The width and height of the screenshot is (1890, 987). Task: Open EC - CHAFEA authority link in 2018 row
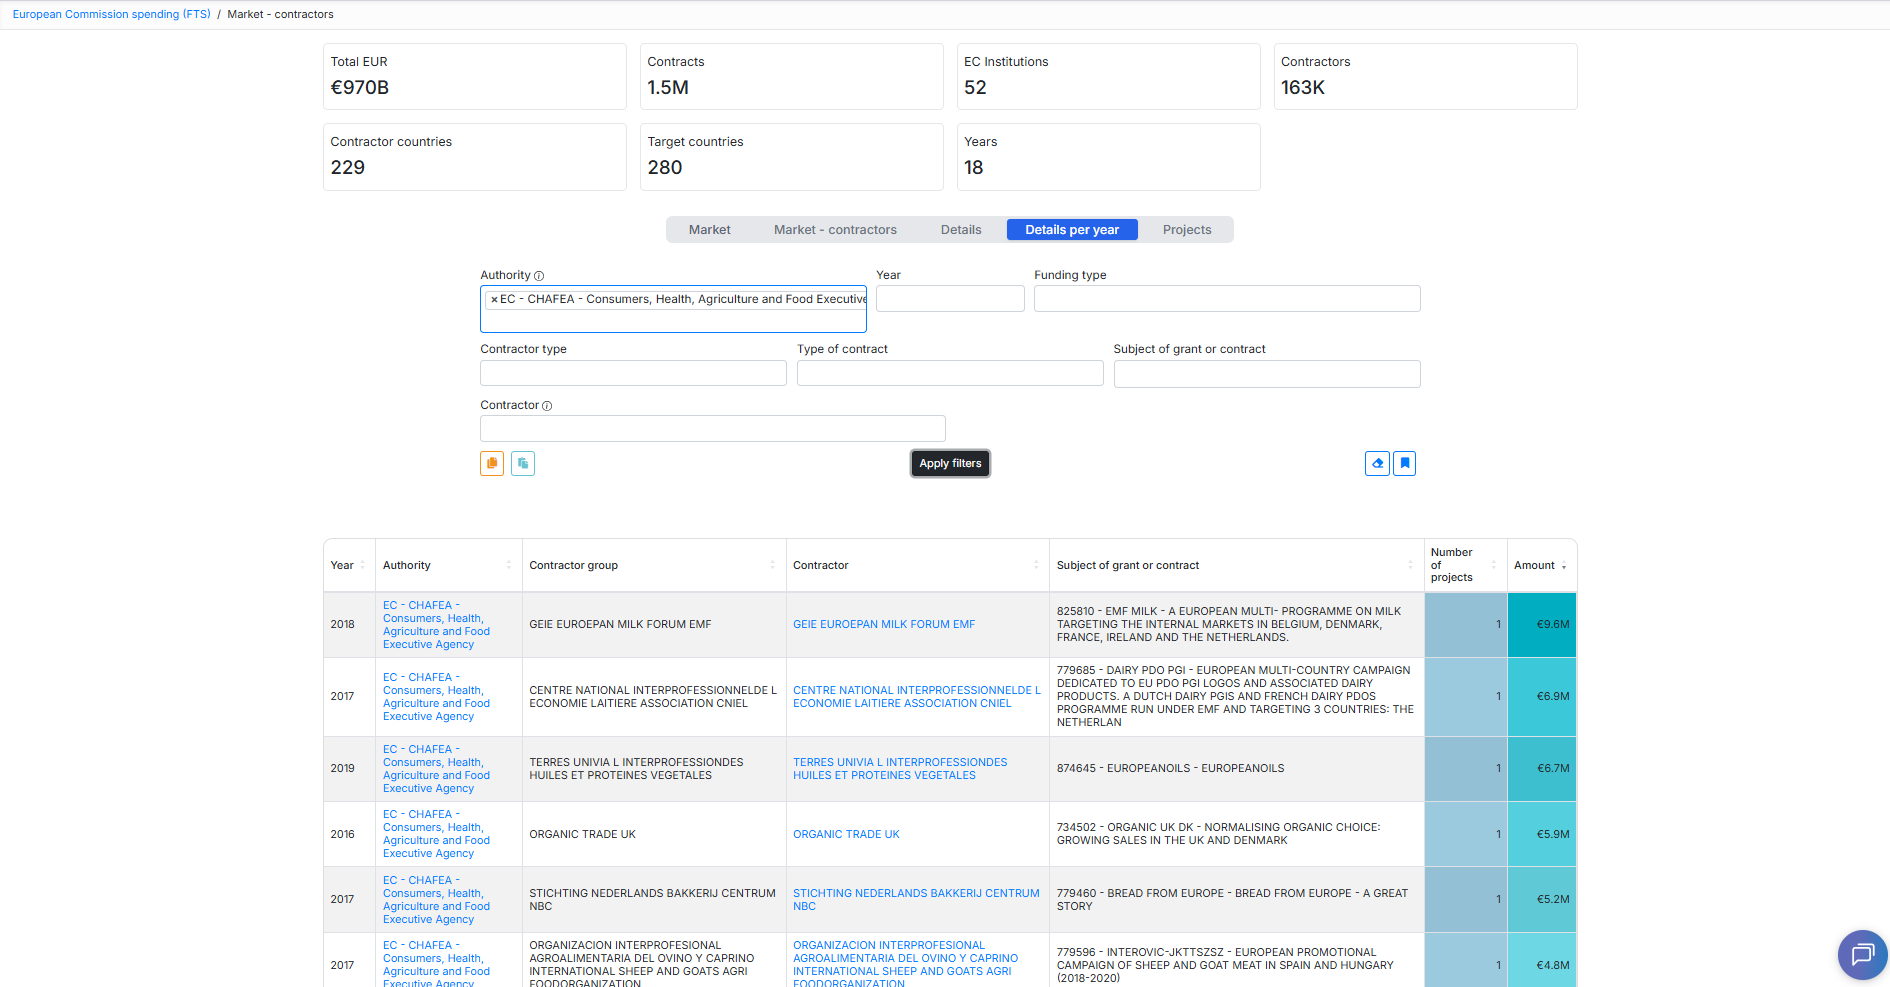click(436, 625)
